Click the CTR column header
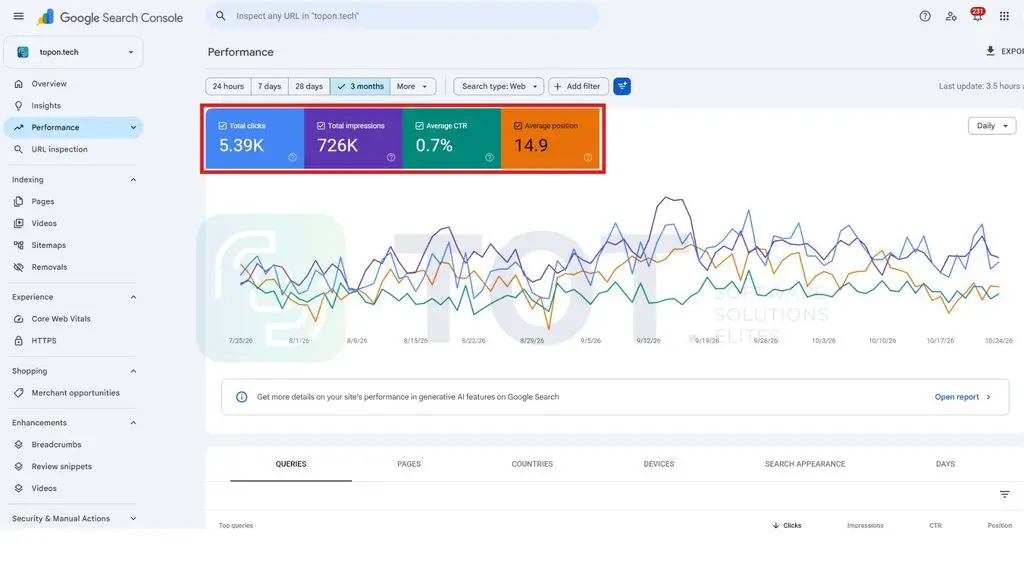The image size is (1024, 576). click(x=935, y=525)
